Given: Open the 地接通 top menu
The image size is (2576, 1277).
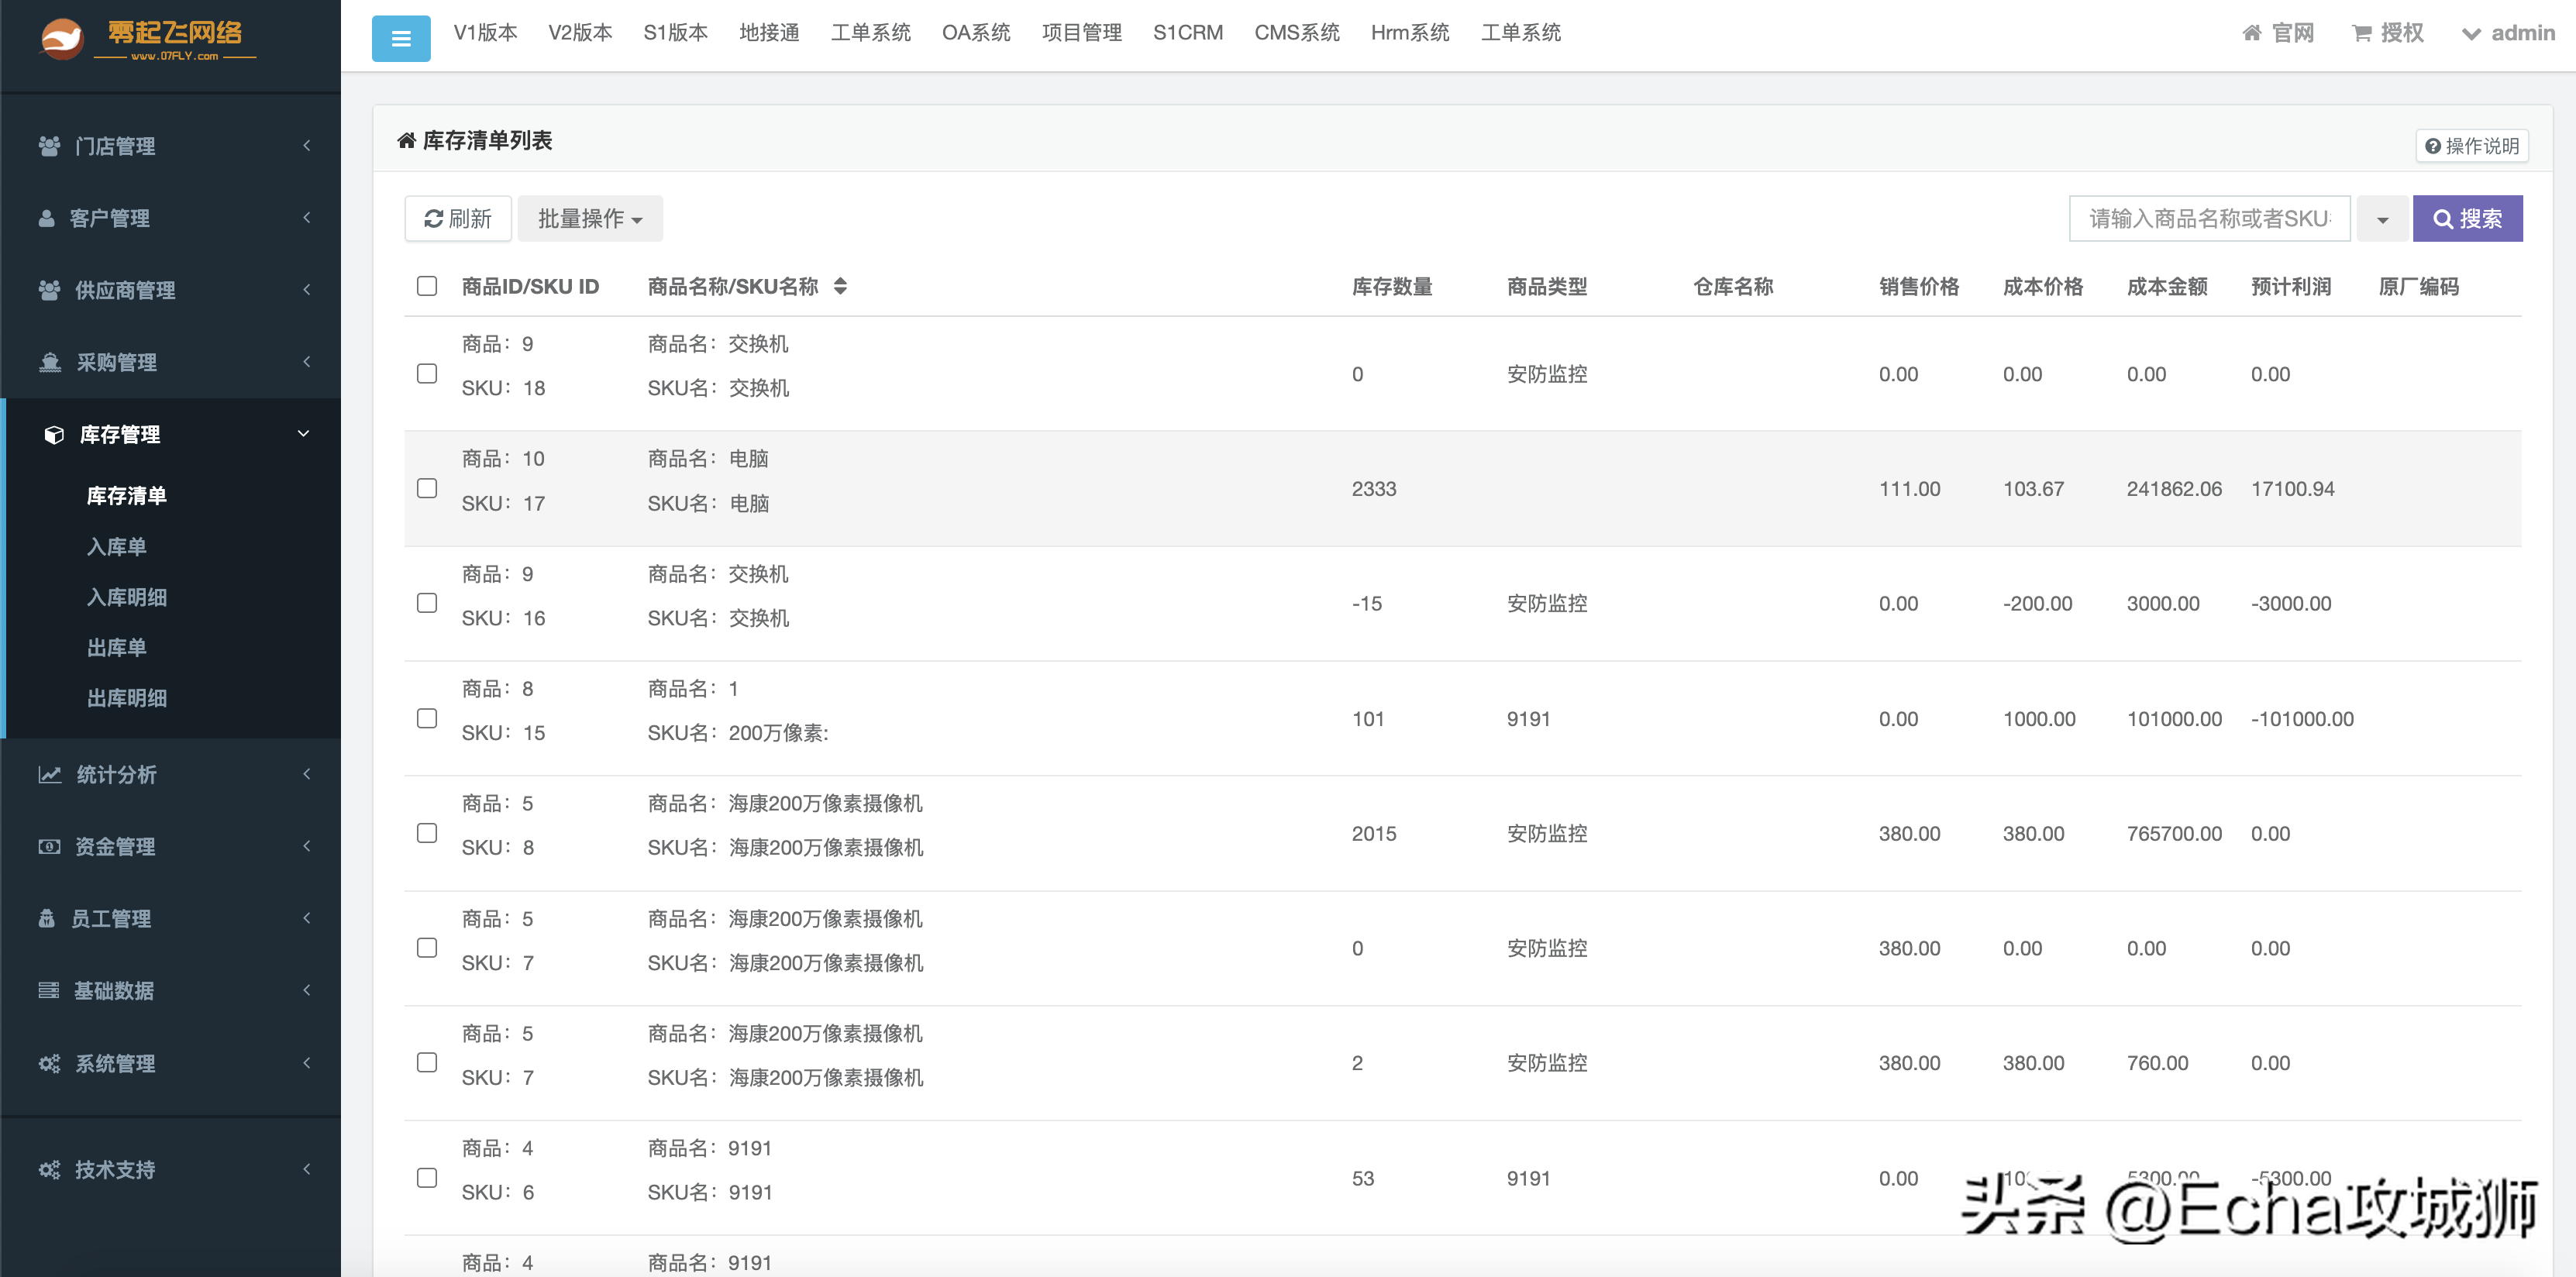Looking at the screenshot, I should point(769,33).
